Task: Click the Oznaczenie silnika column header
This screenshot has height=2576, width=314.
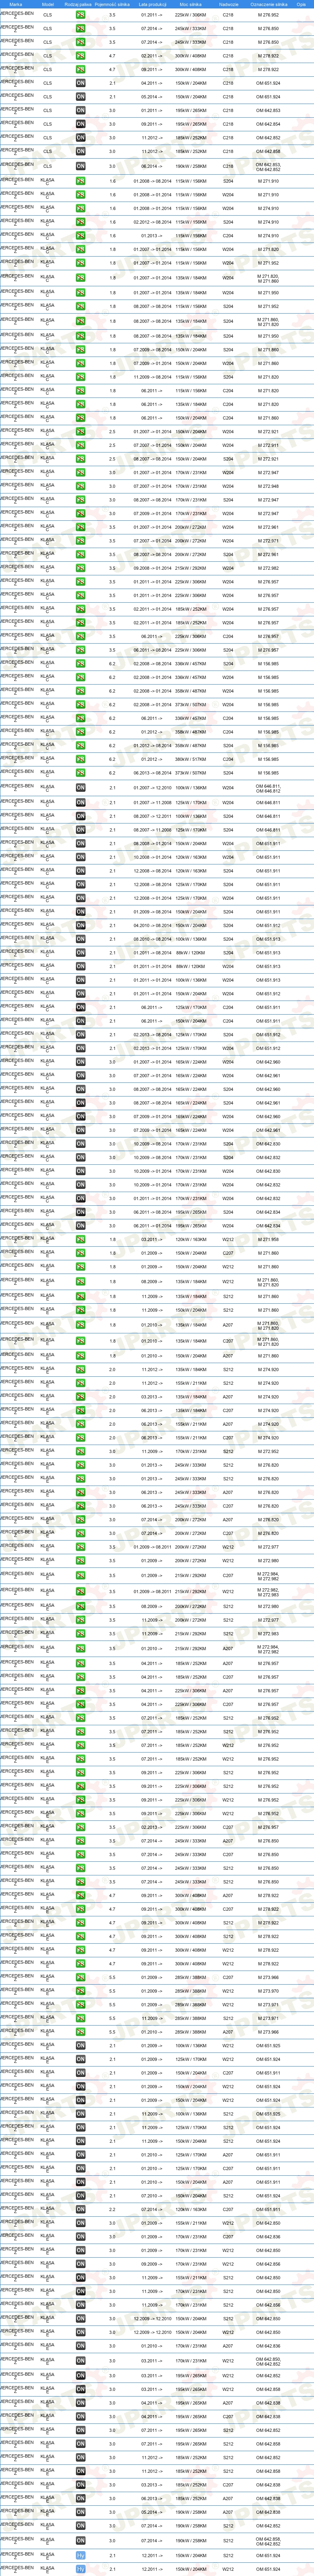Action: 268,4
